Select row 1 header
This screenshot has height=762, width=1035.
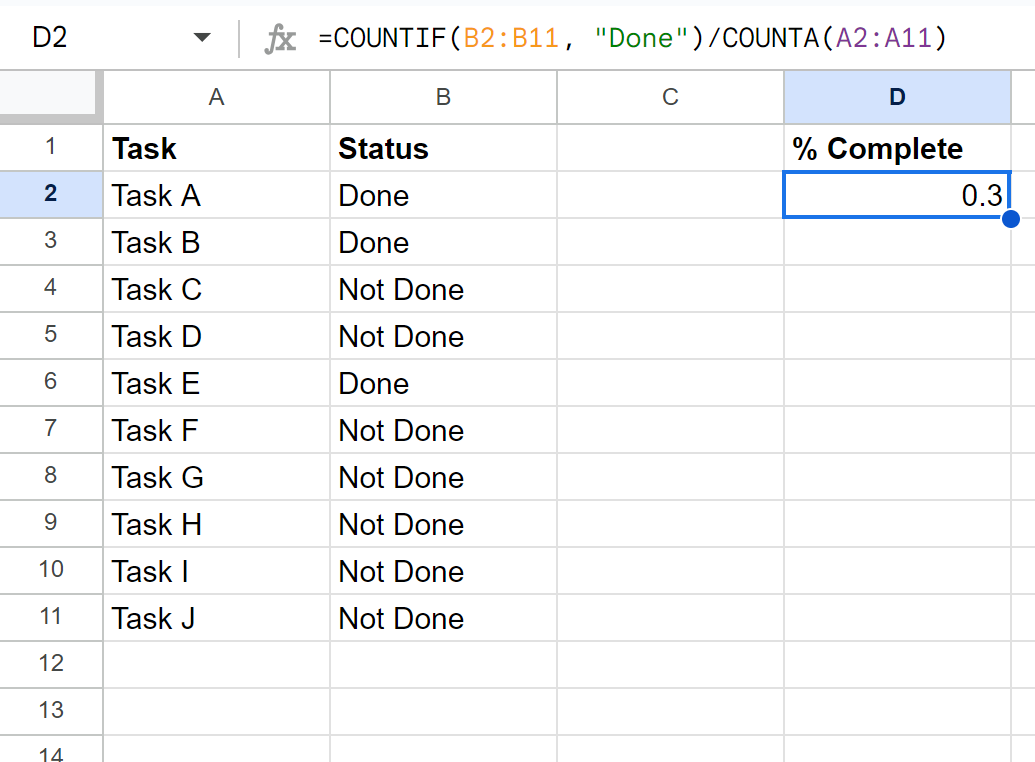[x=51, y=147]
